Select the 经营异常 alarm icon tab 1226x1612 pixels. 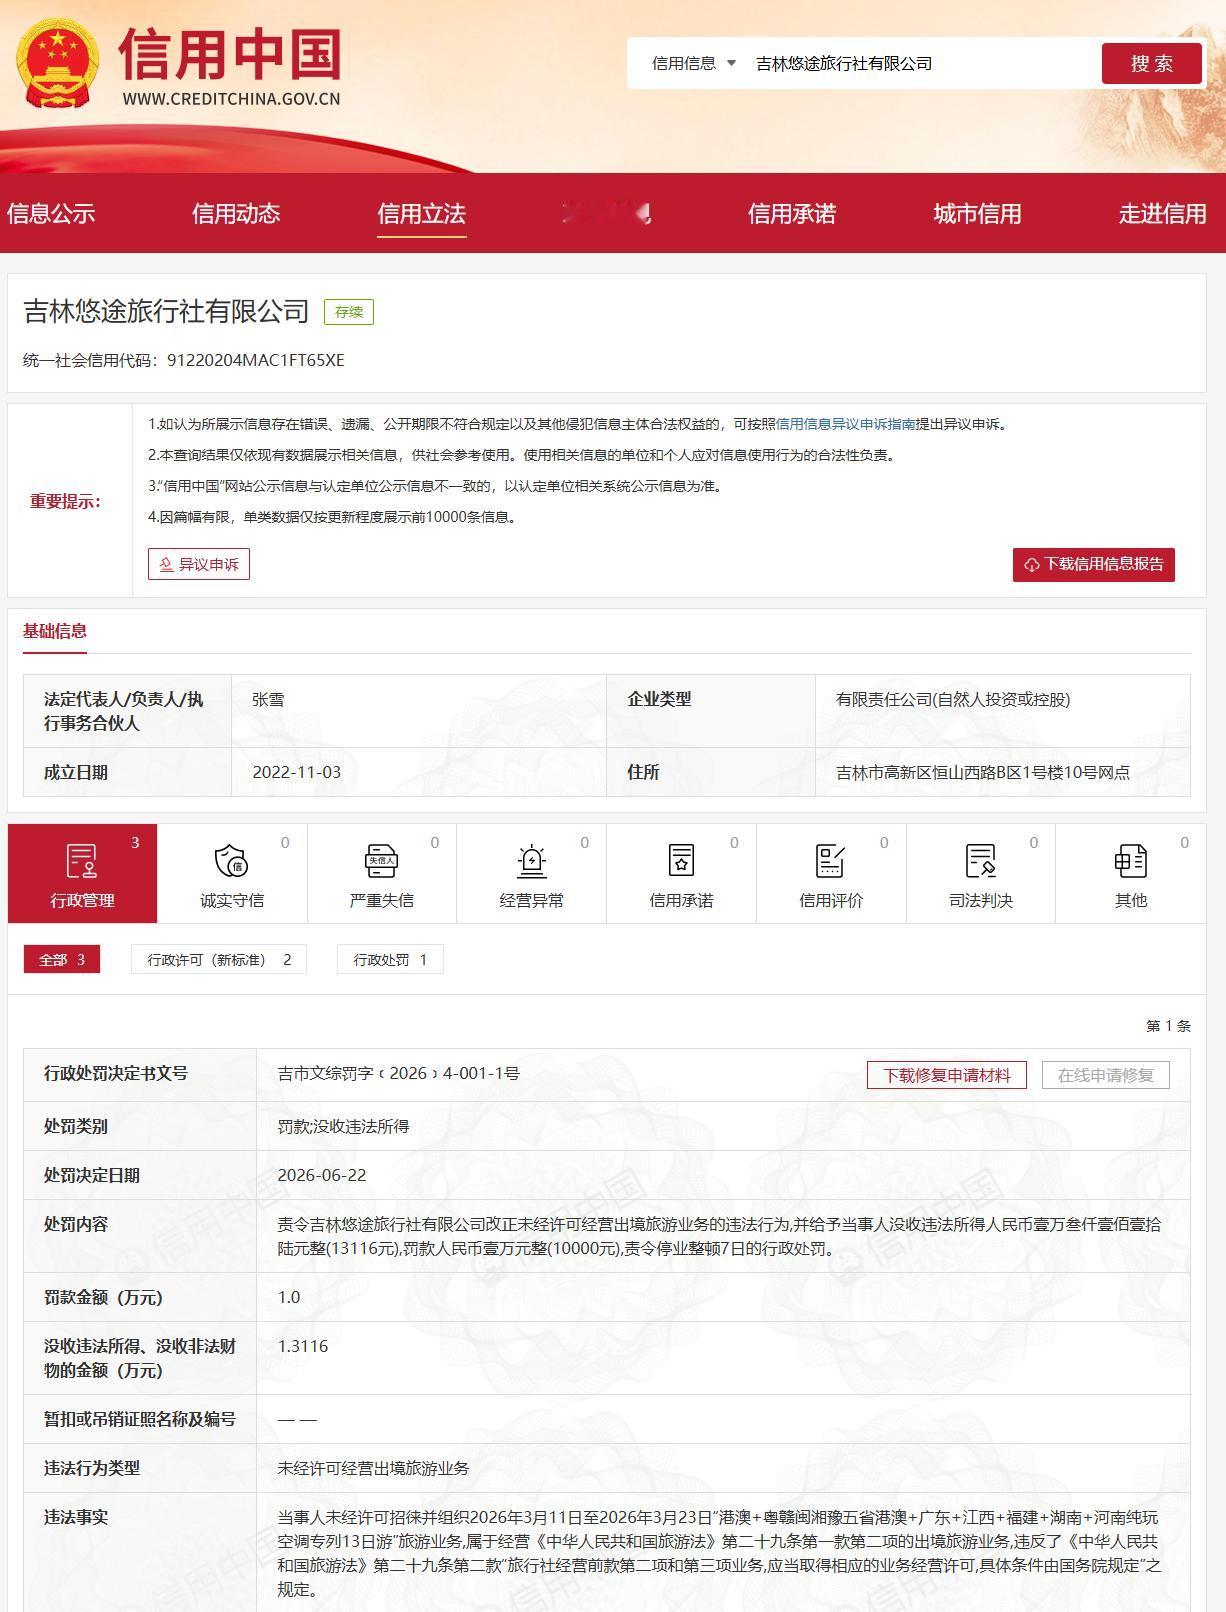click(x=531, y=873)
